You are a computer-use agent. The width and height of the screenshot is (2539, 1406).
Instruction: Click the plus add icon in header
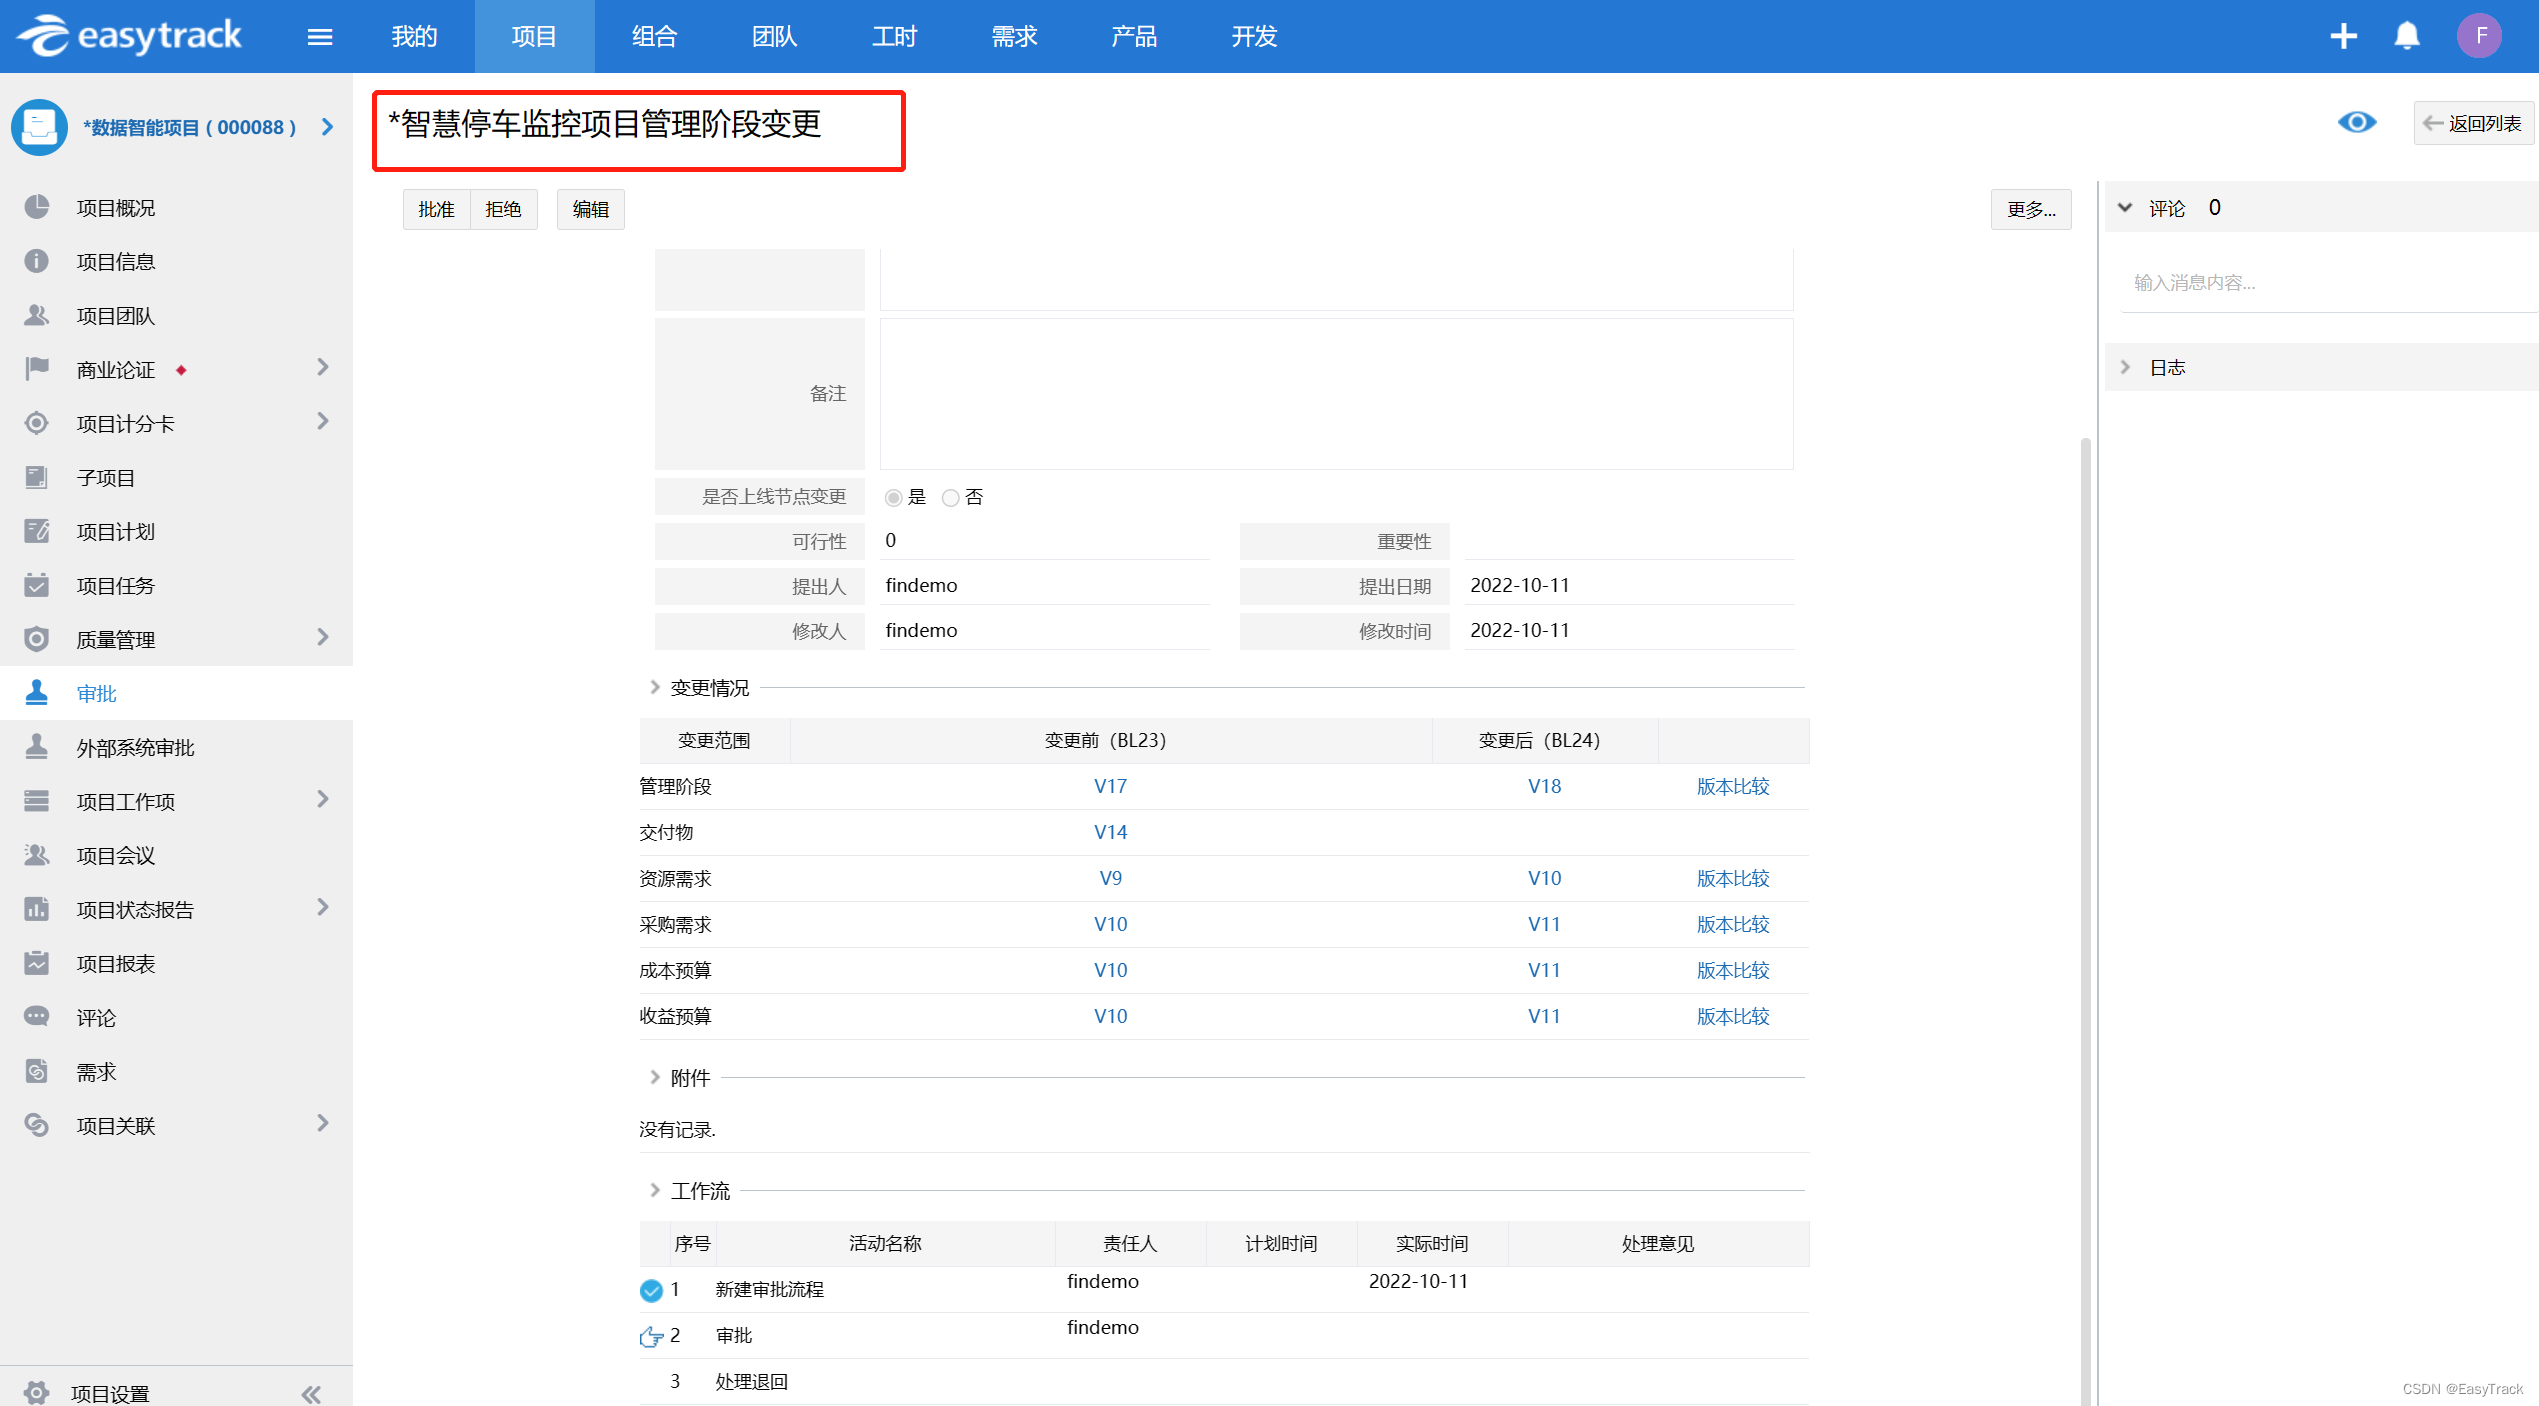(2343, 36)
